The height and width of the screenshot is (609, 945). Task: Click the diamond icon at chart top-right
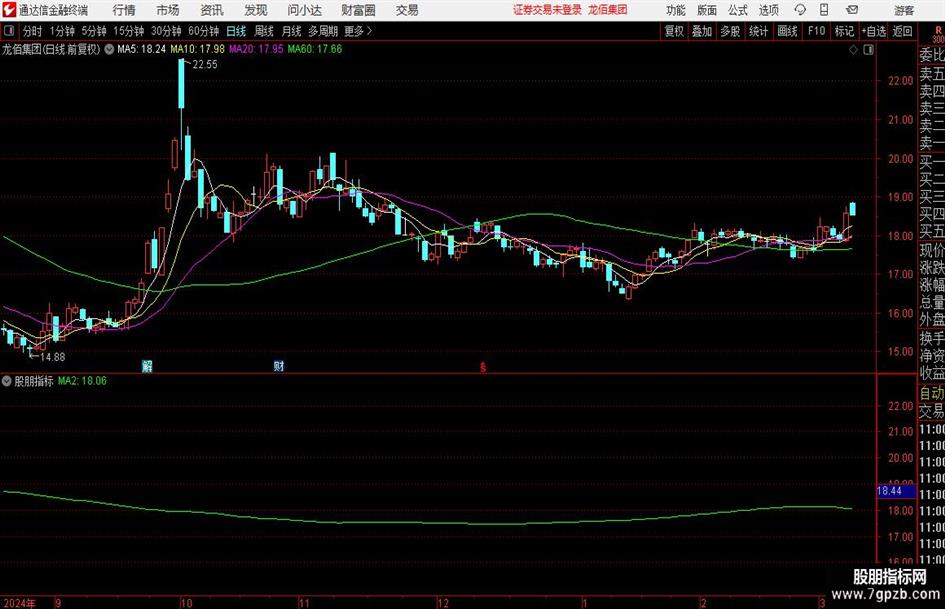853,50
